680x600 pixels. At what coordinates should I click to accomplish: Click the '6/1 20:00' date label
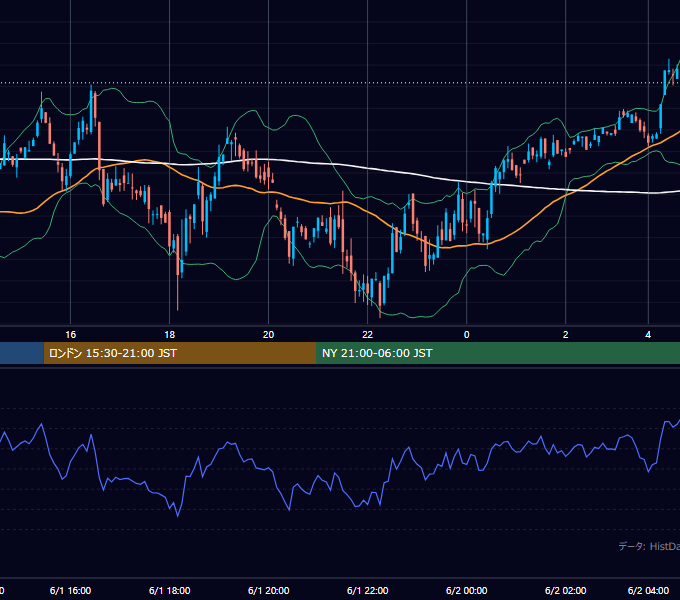click(268, 590)
